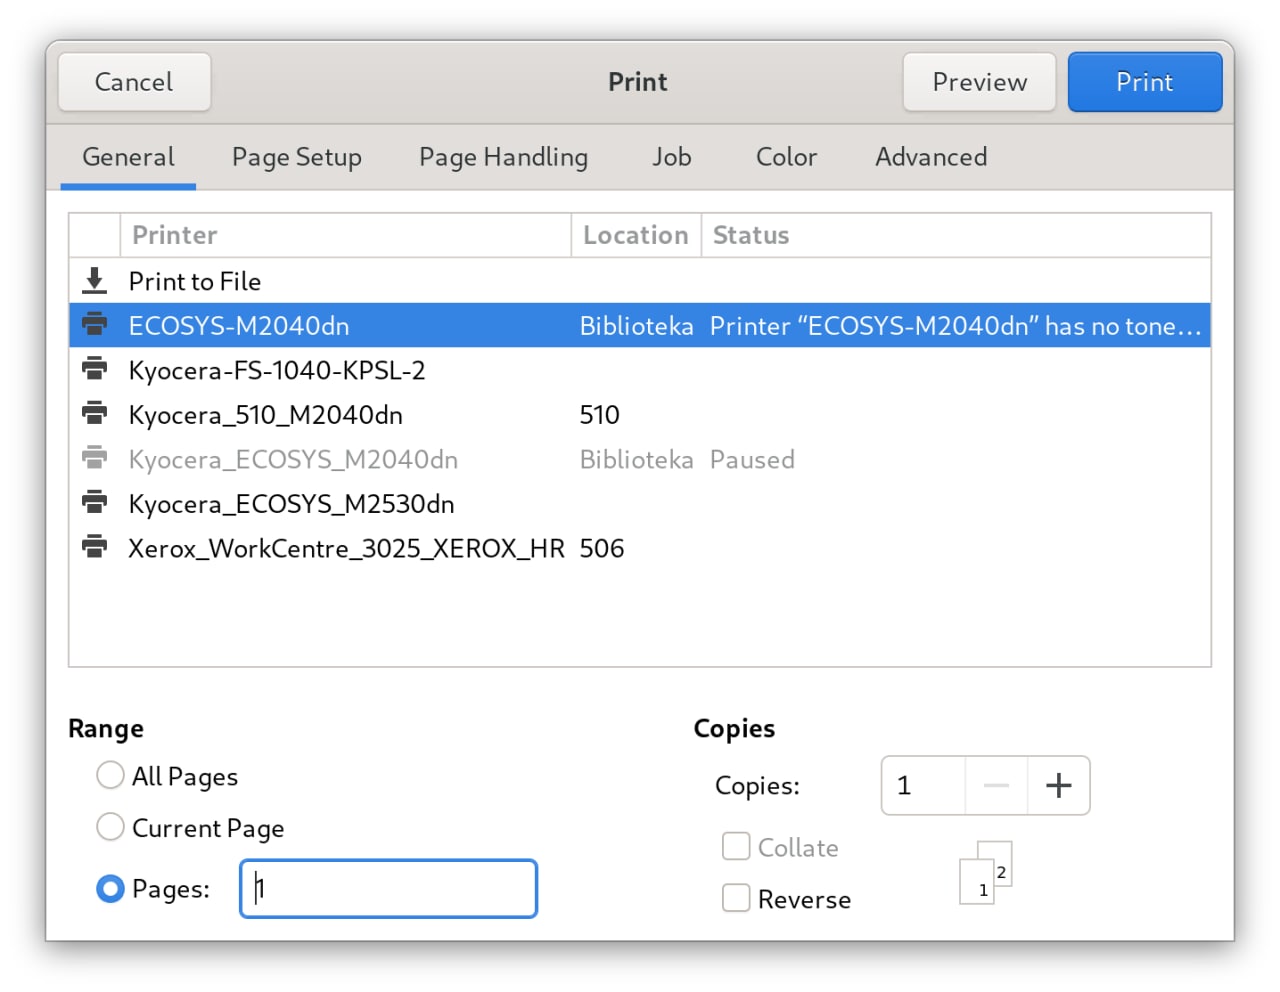Click printer icon beside ECOSYS-M2040dn
The height and width of the screenshot is (992, 1280).
94,324
